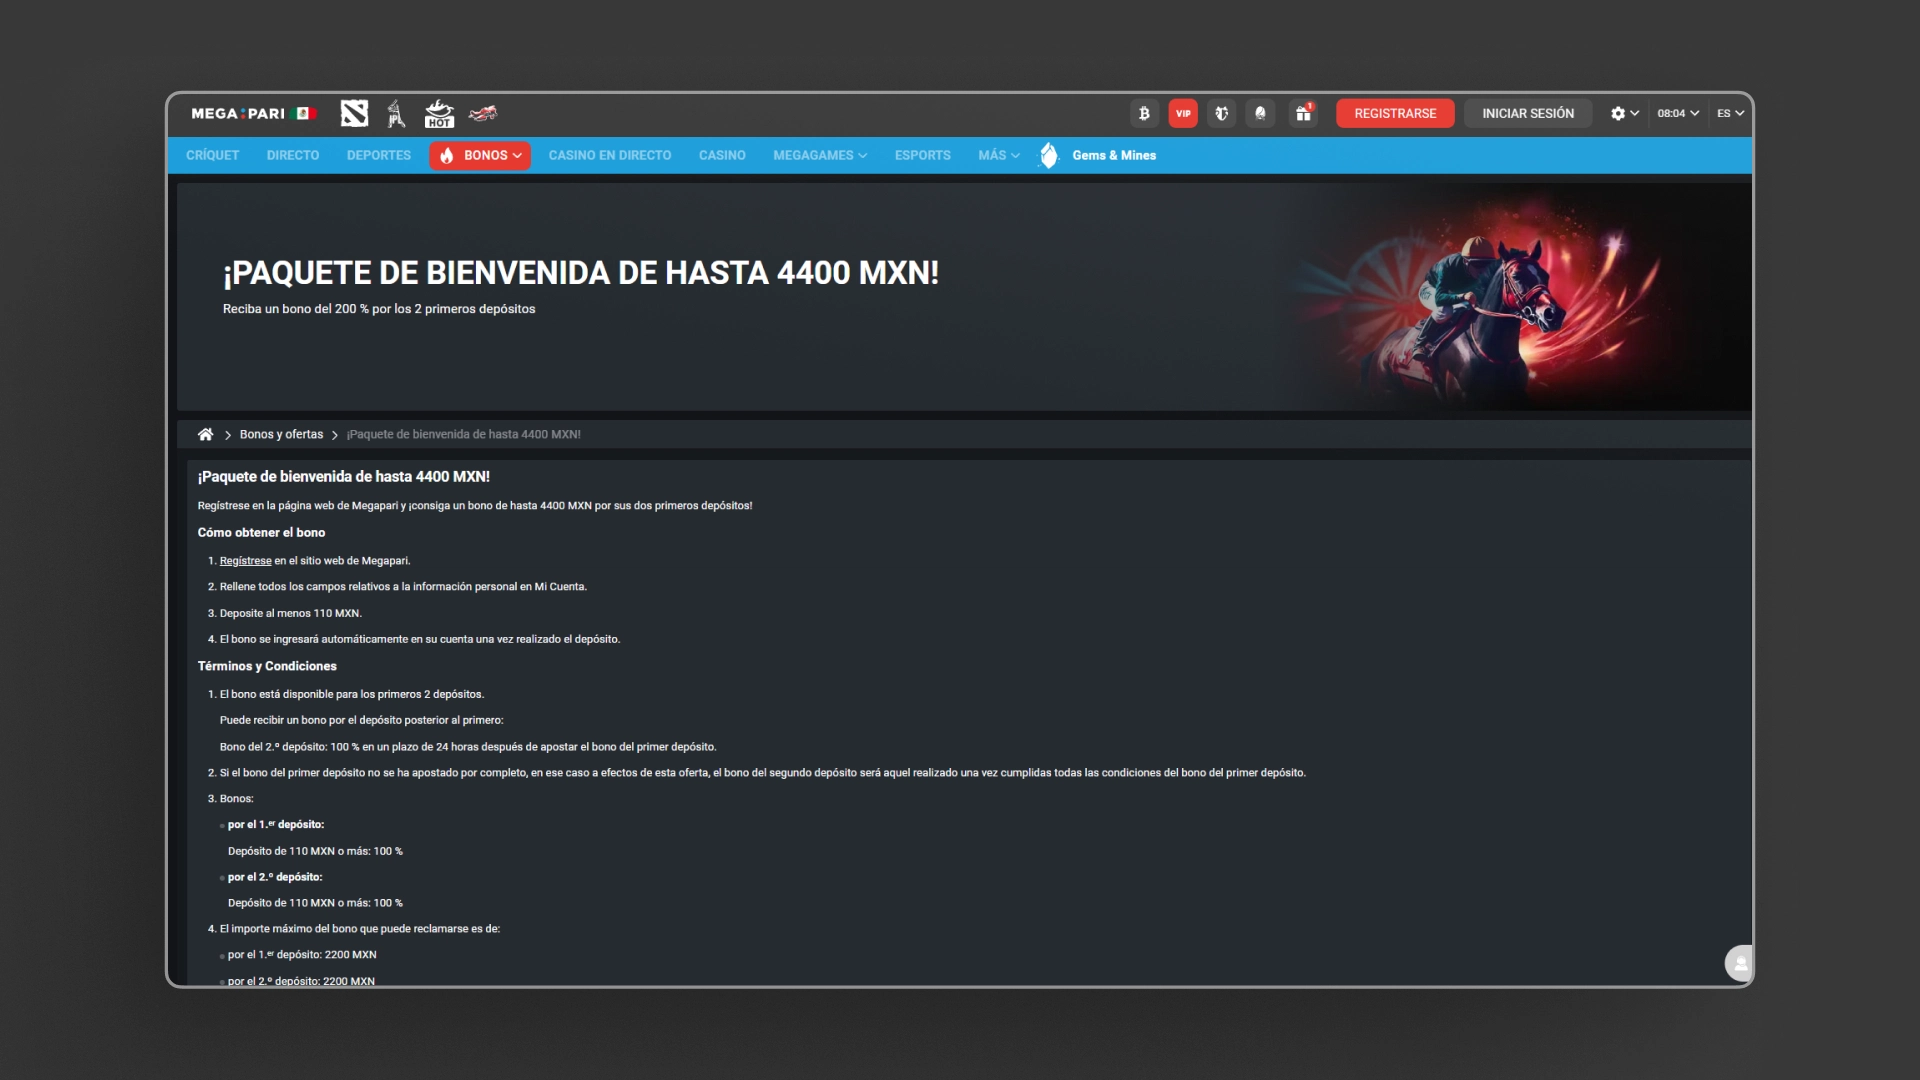Open the Megapari logo home link
The width and height of the screenshot is (1920, 1080).
tap(253, 113)
